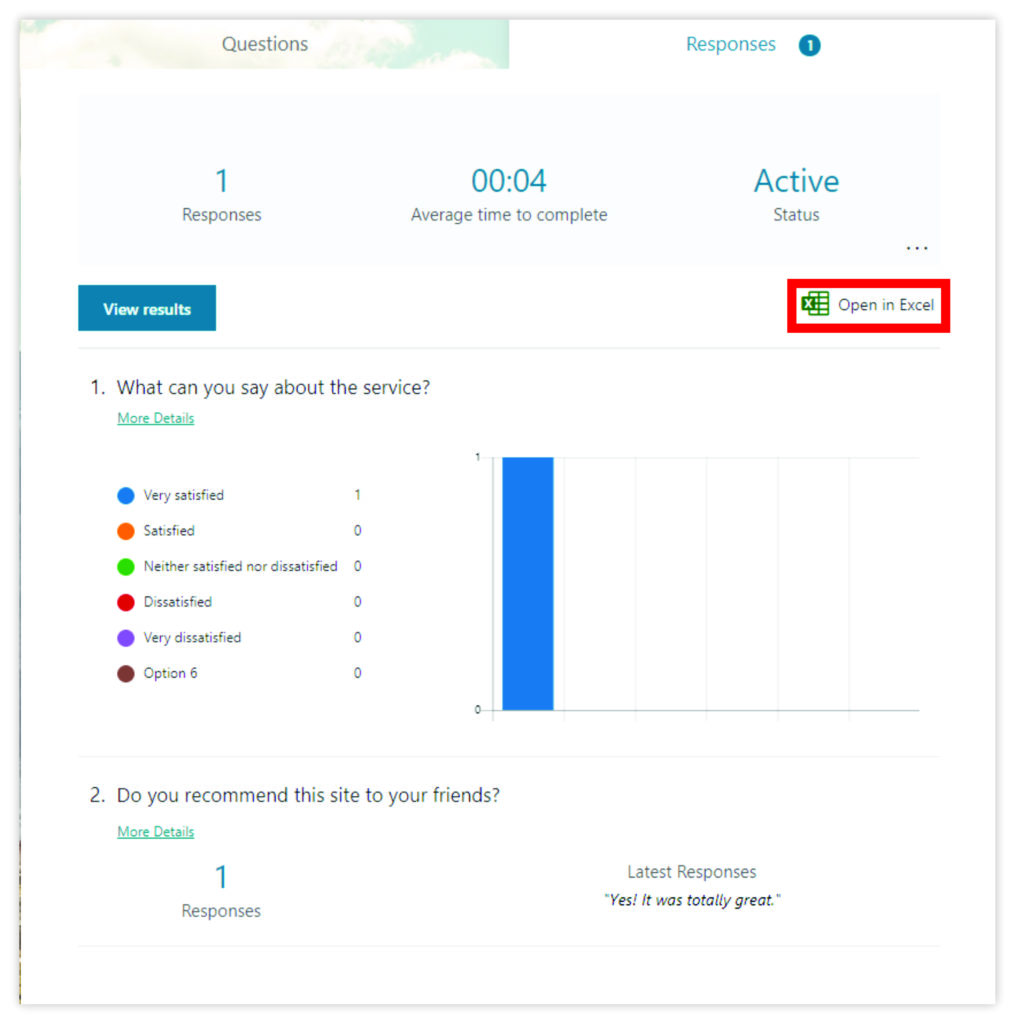Click the Average time to complete value
Image resolution: width=1015 pixels, height=1024 pixels.
tap(508, 181)
